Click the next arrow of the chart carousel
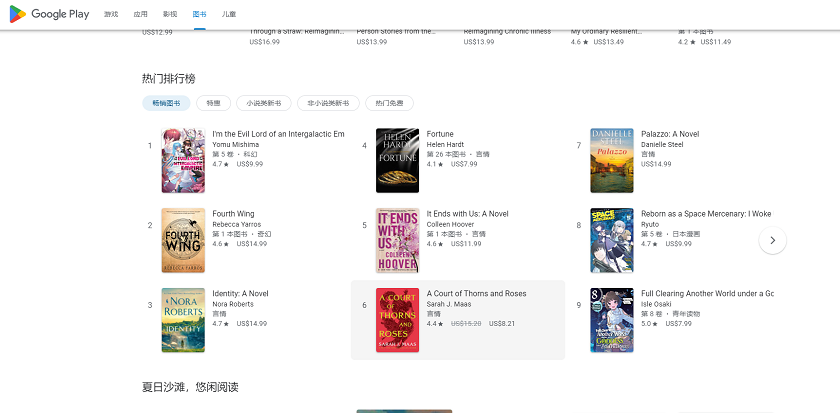The width and height of the screenshot is (840, 413). (772, 241)
